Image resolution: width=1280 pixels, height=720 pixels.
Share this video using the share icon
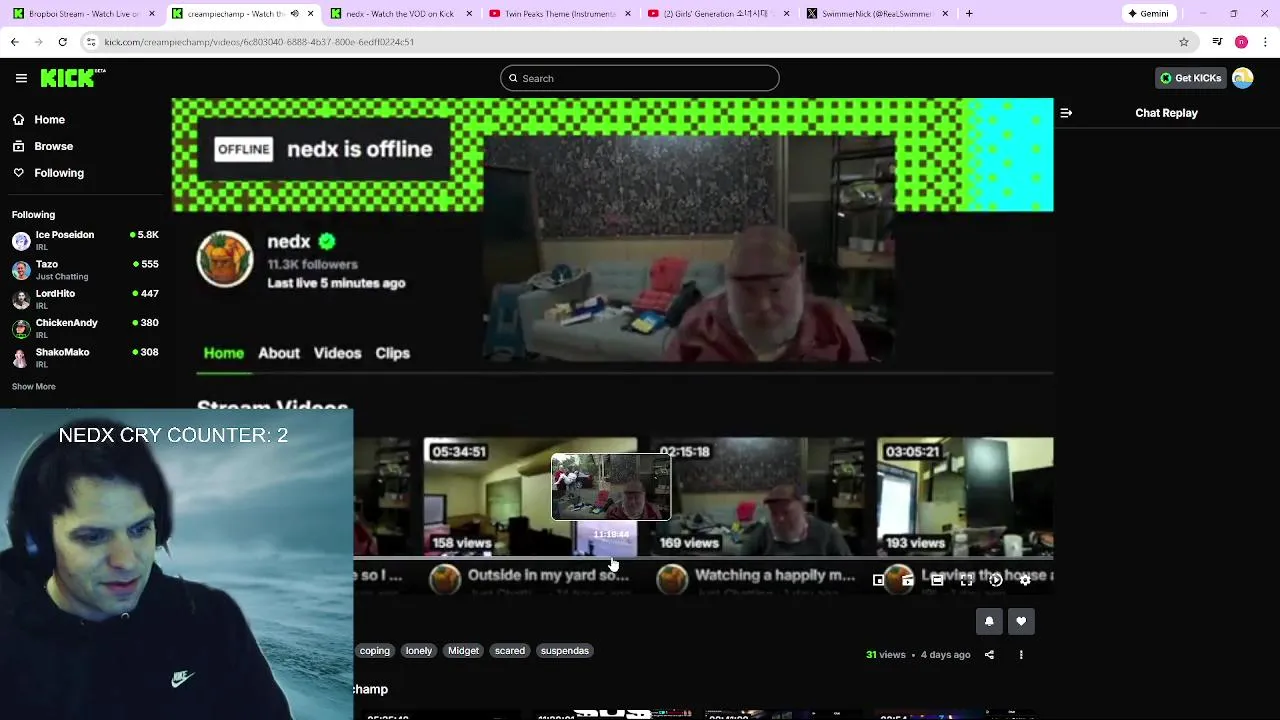pos(989,655)
